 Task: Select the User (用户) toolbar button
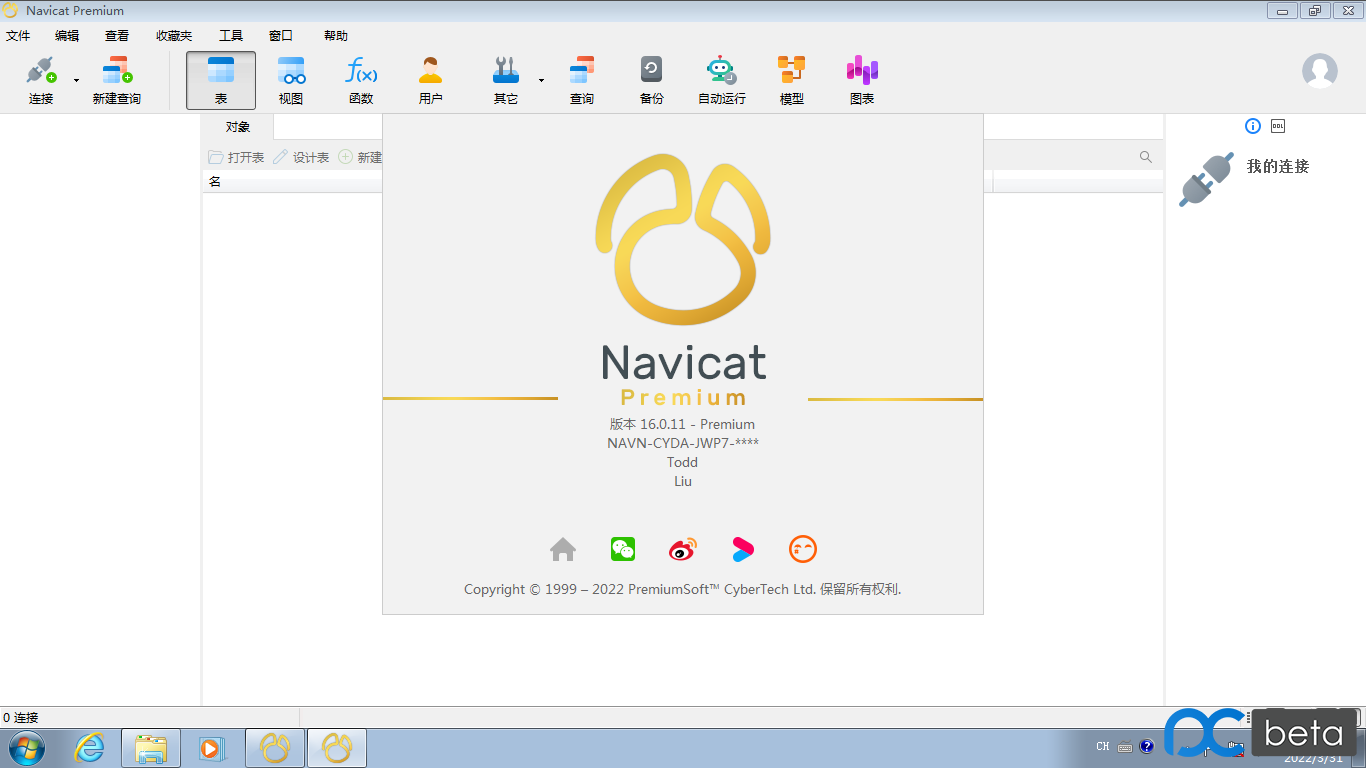pos(431,80)
